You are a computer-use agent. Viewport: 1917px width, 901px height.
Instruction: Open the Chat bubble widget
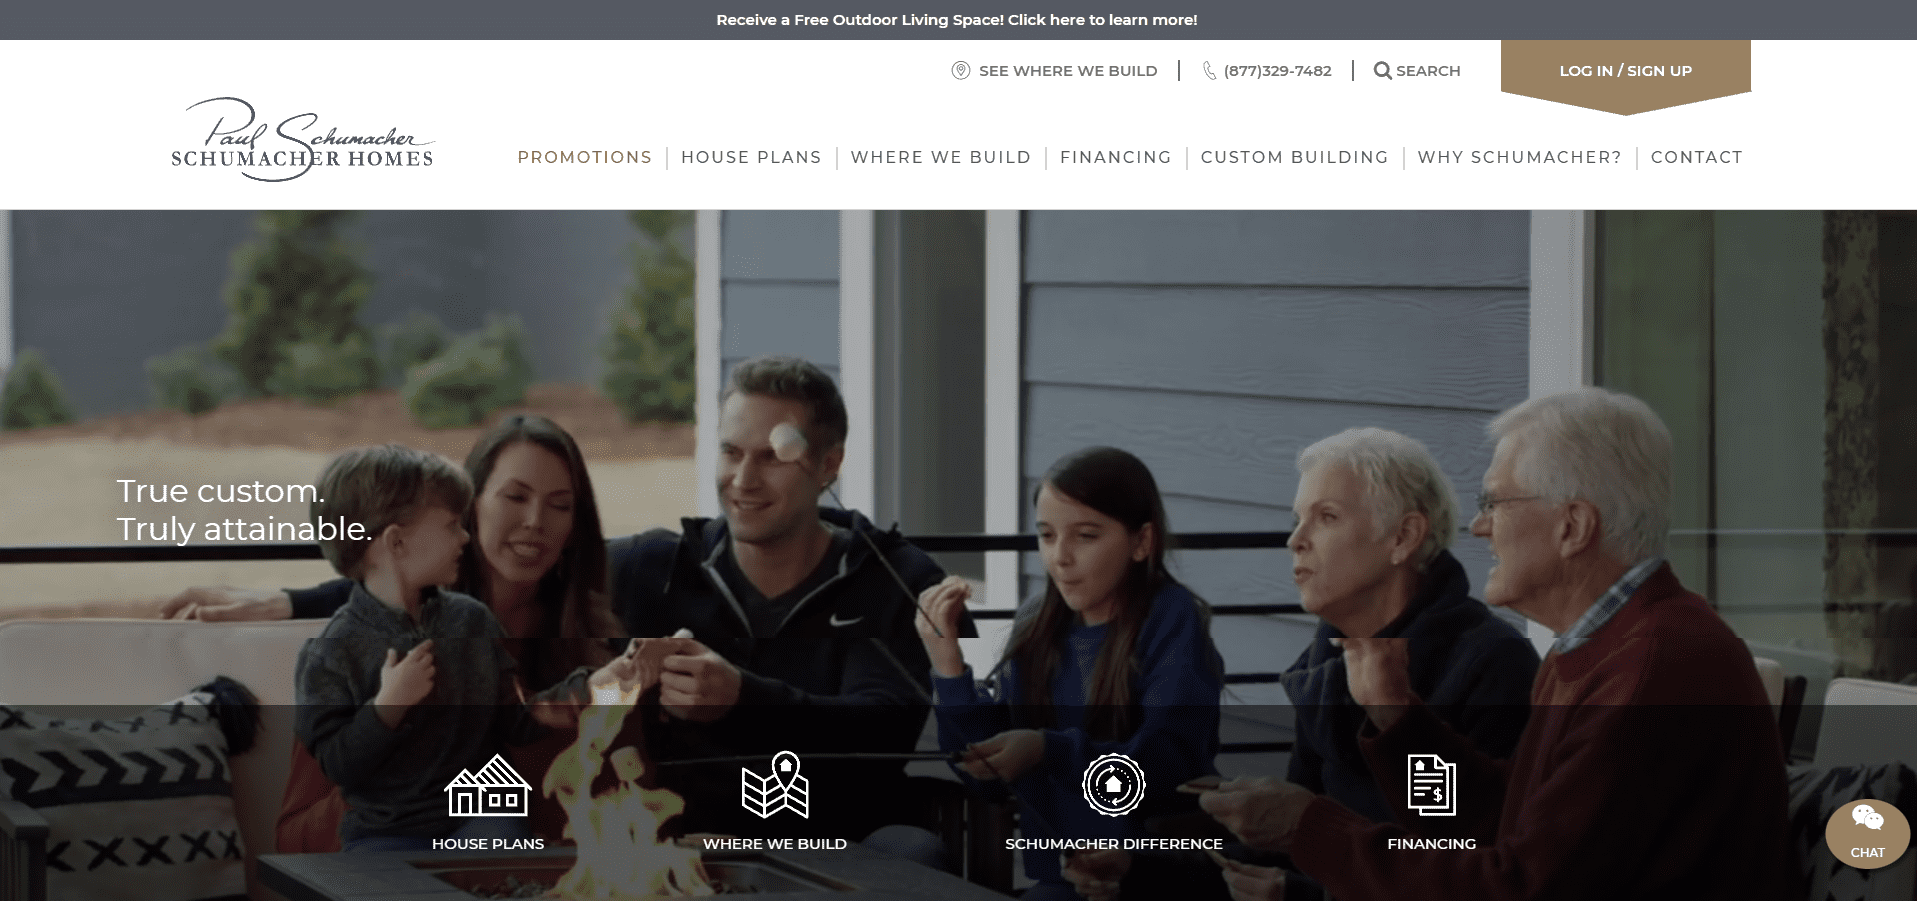[x=1867, y=833]
